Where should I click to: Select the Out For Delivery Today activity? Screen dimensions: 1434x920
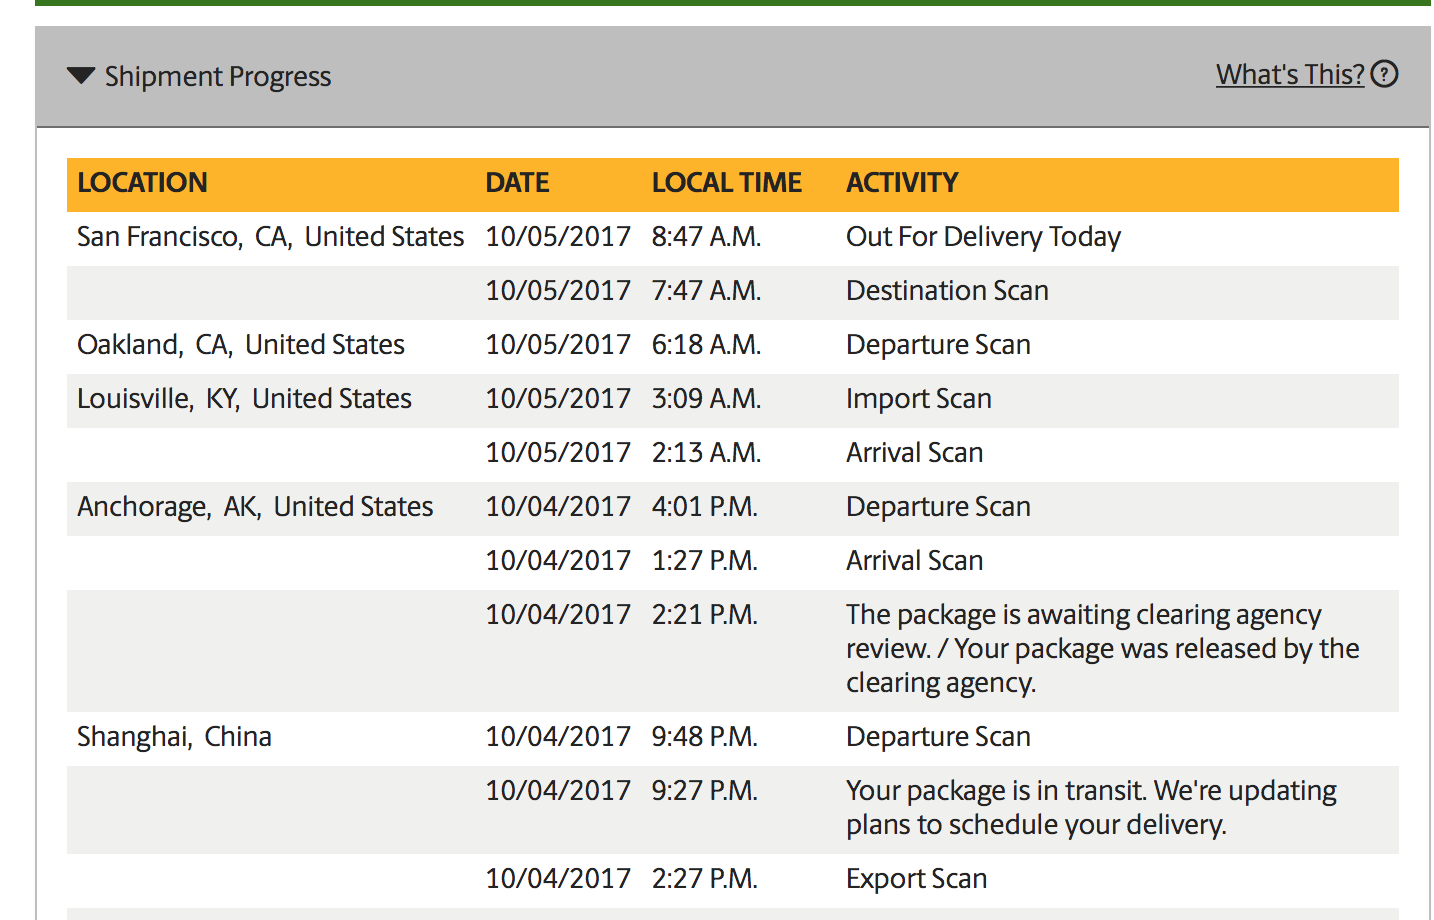point(983,237)
